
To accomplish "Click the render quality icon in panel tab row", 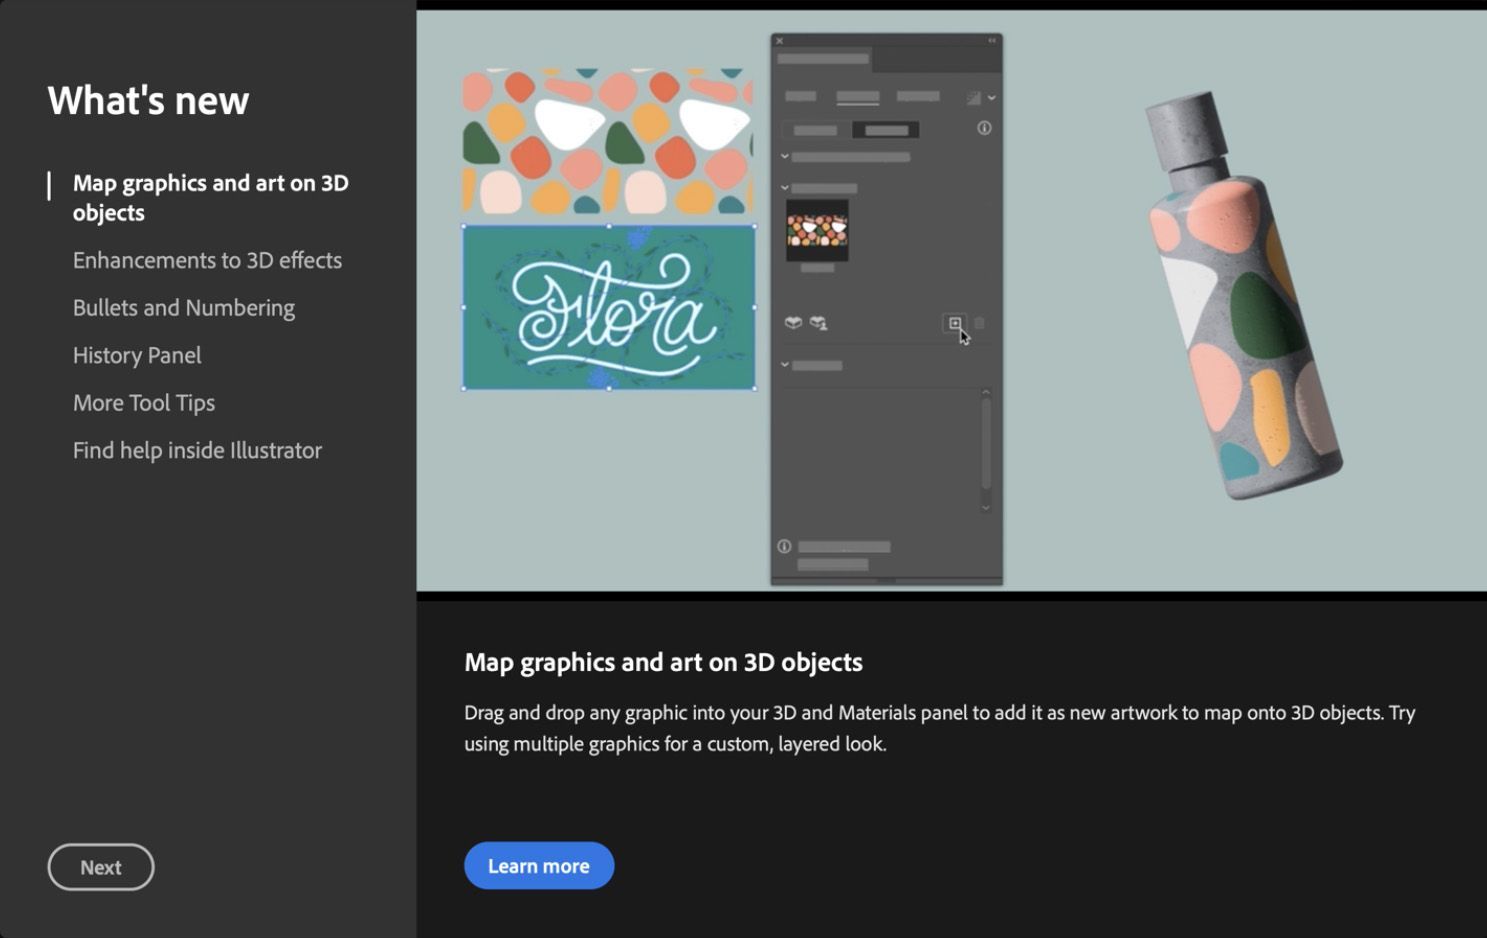I will (x=974, y=97).
